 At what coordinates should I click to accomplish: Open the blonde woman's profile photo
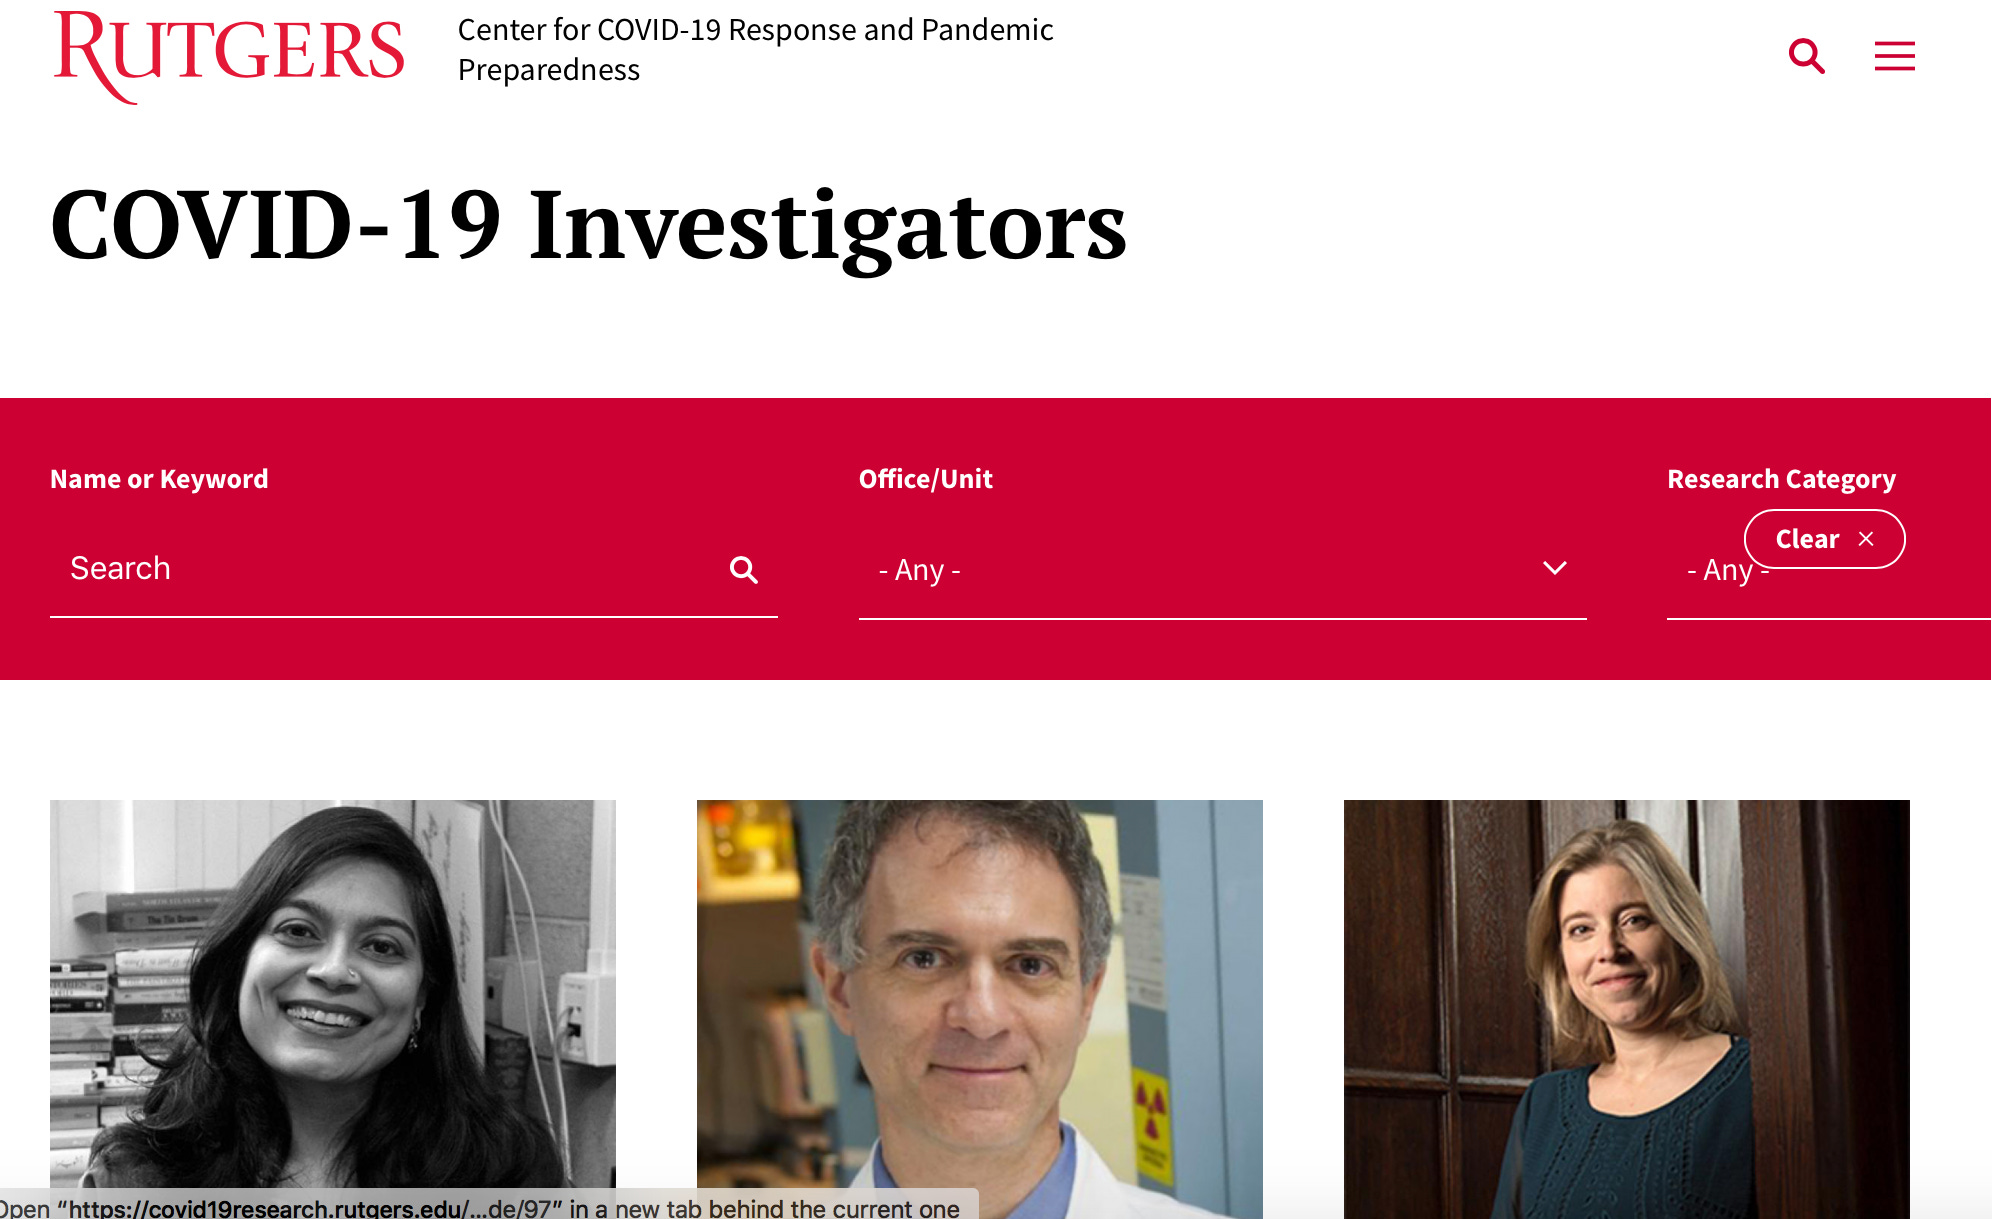tap(1627, 1009)
